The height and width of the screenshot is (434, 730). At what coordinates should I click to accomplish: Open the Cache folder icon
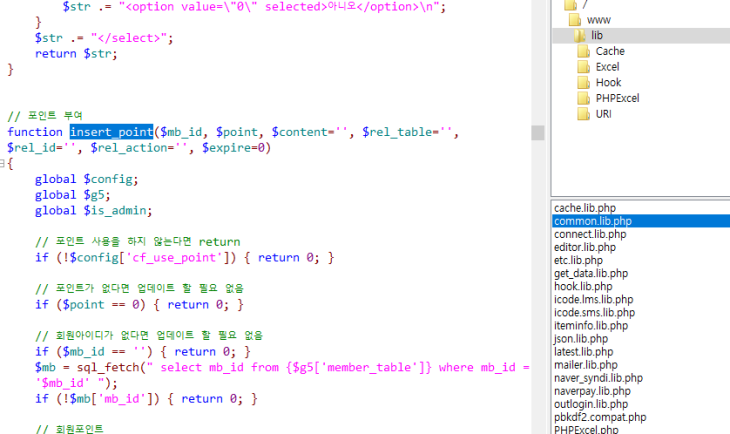coord(585,51)
